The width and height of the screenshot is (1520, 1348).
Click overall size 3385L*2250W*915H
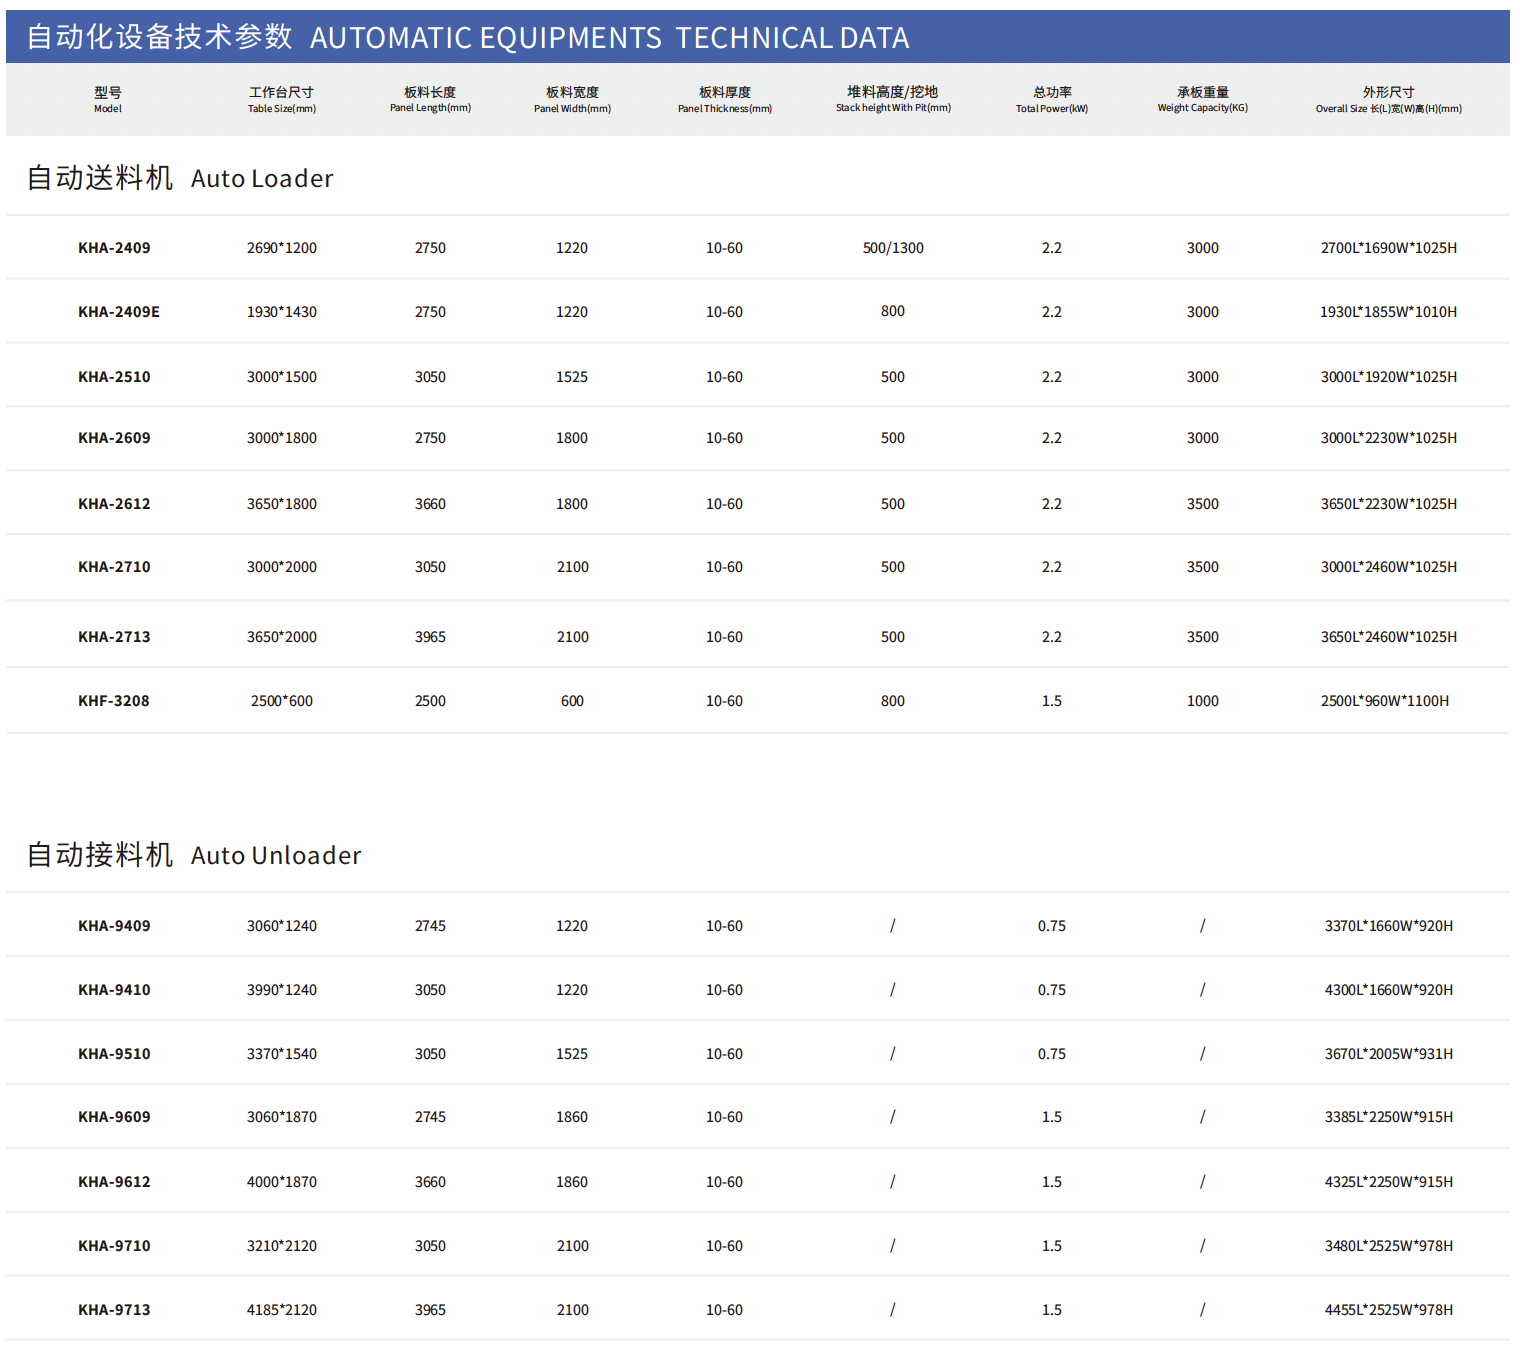[1389, 1117]
